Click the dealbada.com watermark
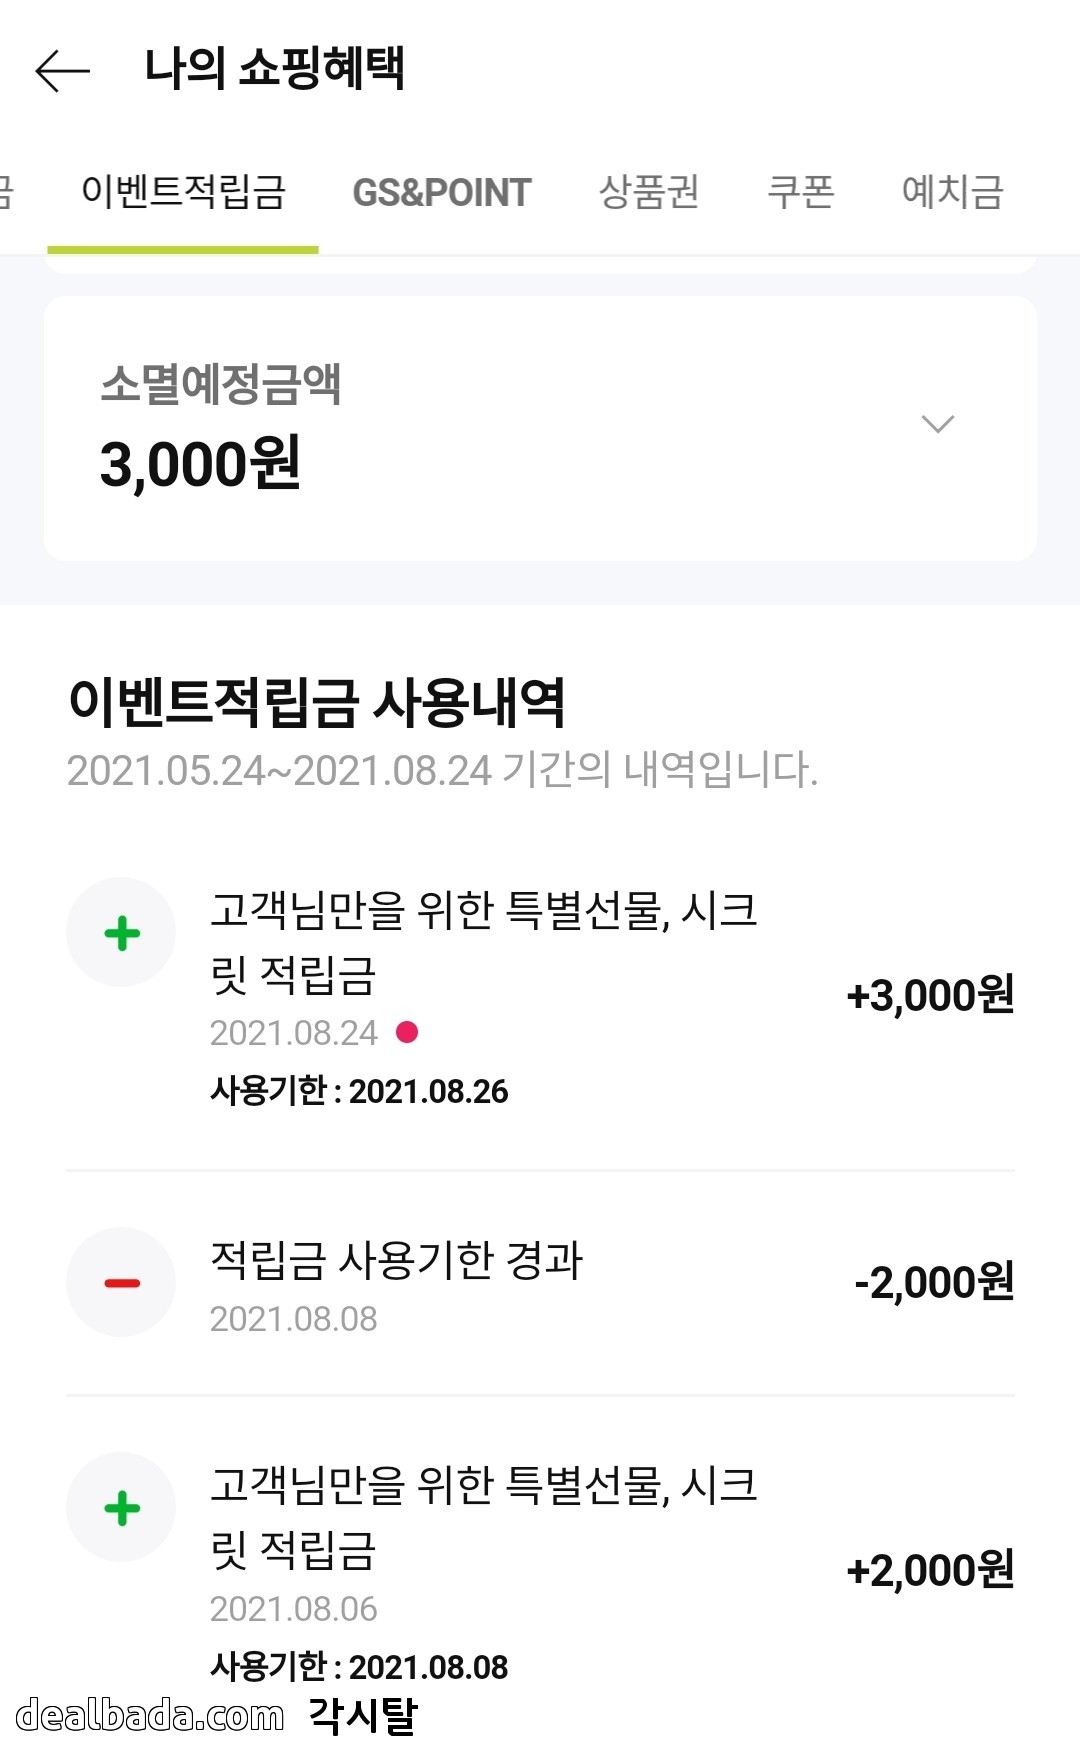 [x=150, y=1714]
